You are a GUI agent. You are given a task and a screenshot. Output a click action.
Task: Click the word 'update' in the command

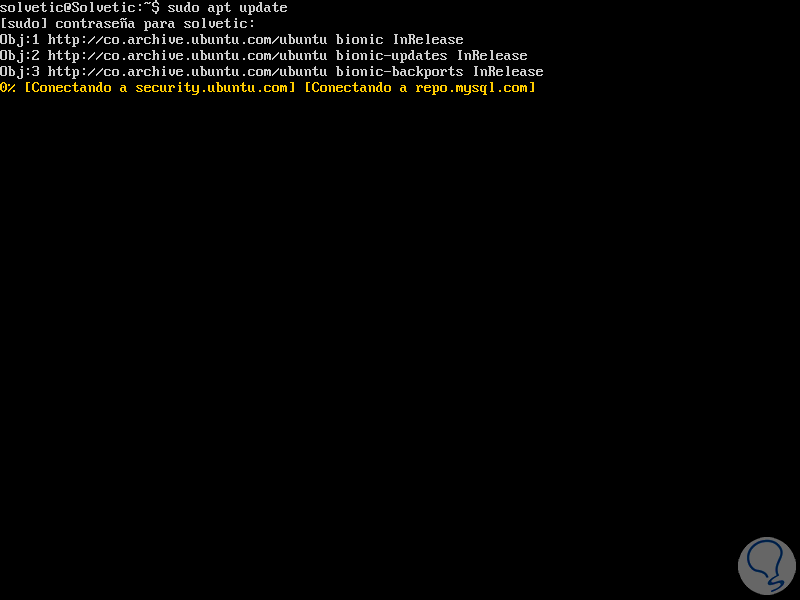[x=263, y=8]
